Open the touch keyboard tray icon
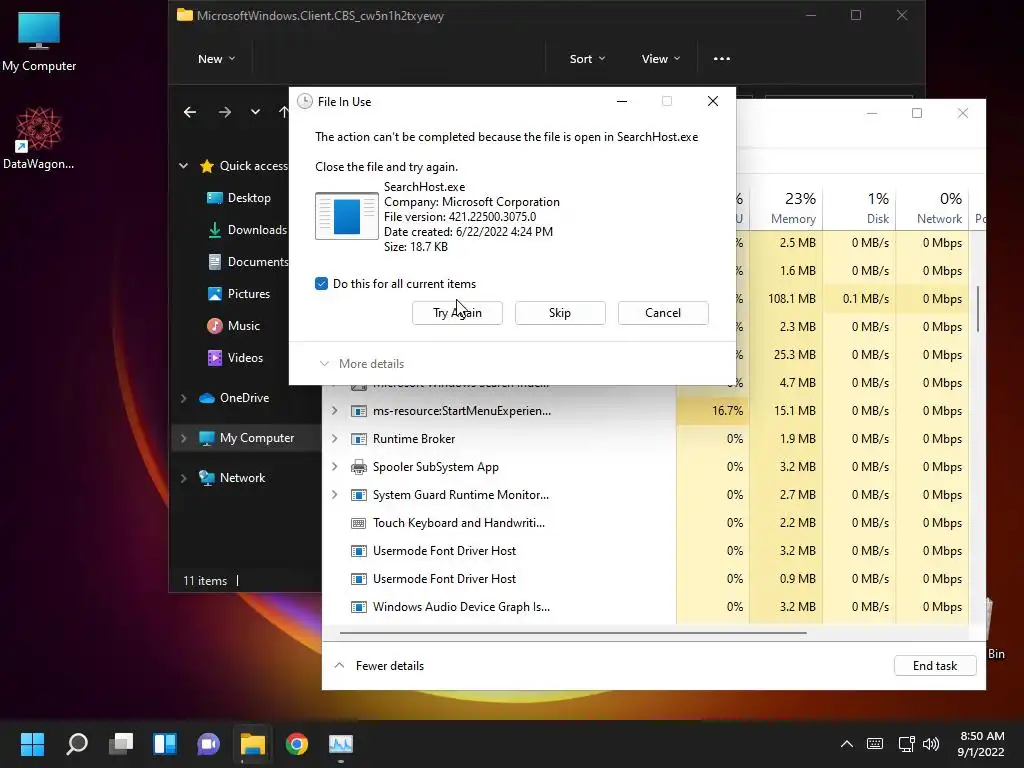Viewport: 1024px width, 768px height. [x=874, y=744]
